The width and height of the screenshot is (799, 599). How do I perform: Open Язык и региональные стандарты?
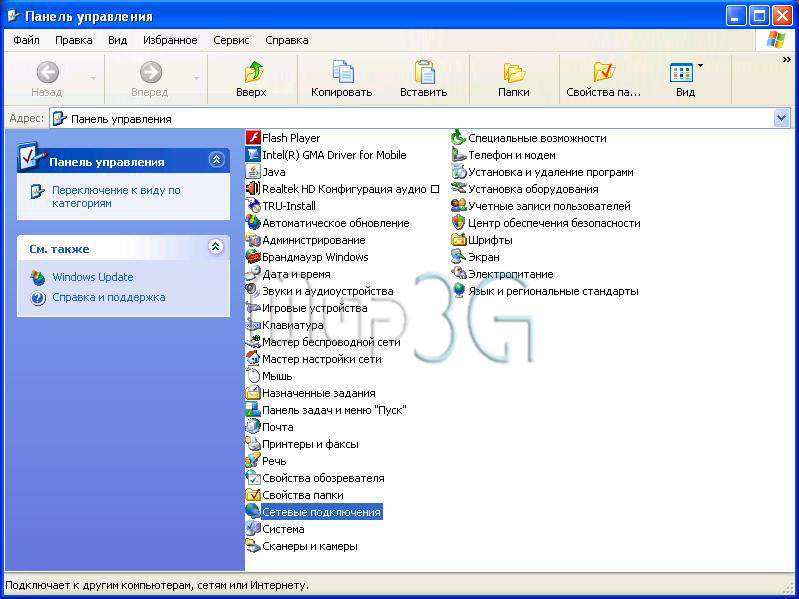pos(545,291)
